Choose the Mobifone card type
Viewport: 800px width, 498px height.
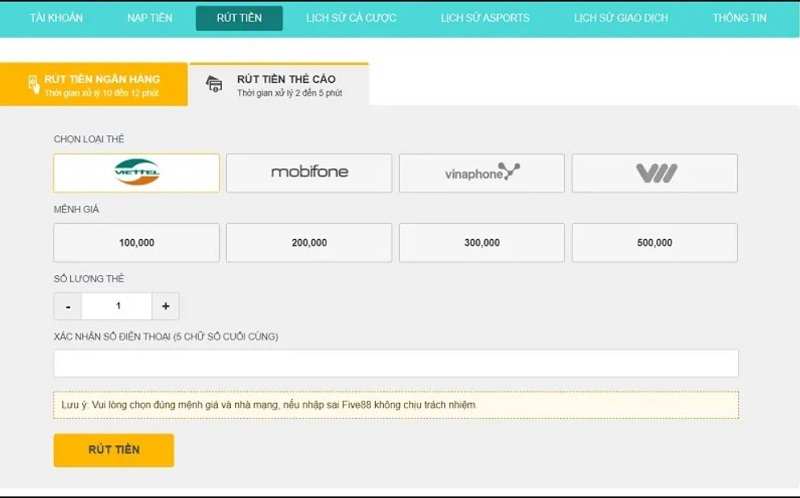point(309,173)
